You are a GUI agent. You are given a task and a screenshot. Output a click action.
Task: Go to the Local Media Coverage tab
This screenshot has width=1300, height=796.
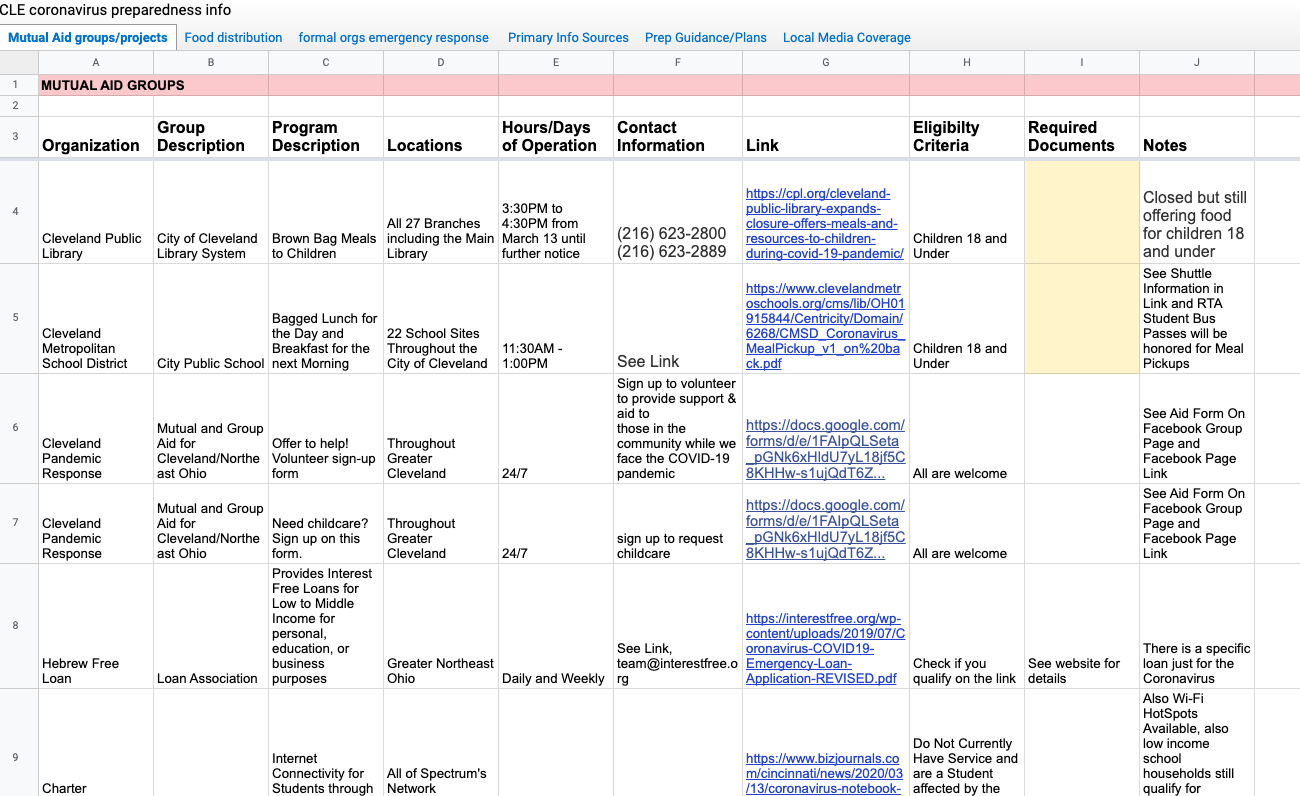point(847,38)
